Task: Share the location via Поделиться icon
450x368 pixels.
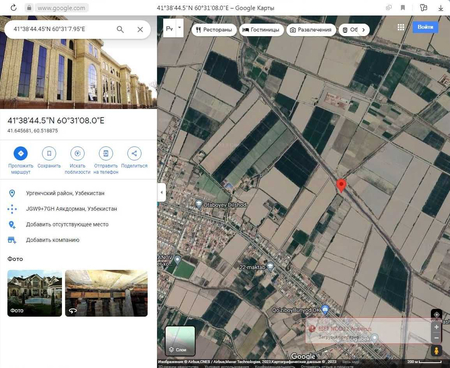Action: (x=134, y=153)
